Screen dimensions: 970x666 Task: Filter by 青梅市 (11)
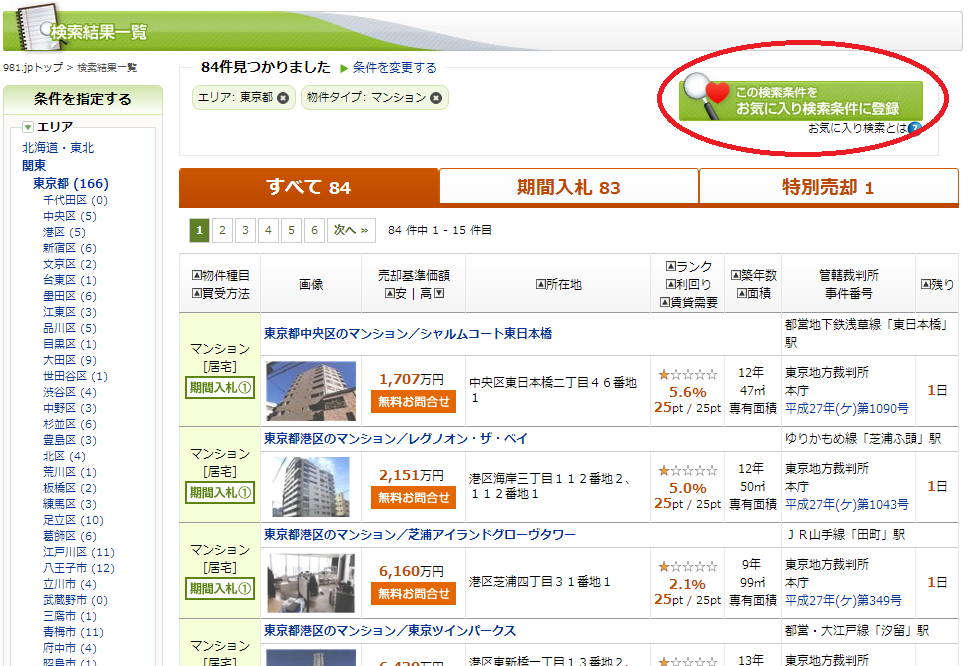point(74,632)
